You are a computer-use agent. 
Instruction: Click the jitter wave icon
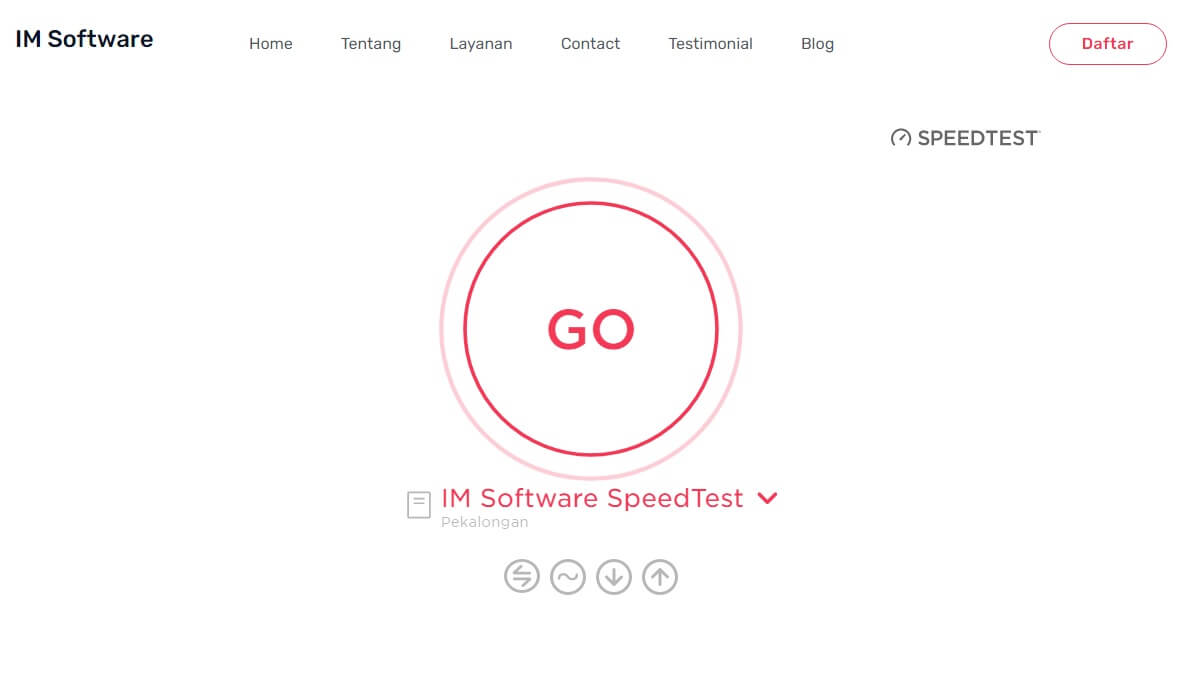567,577
